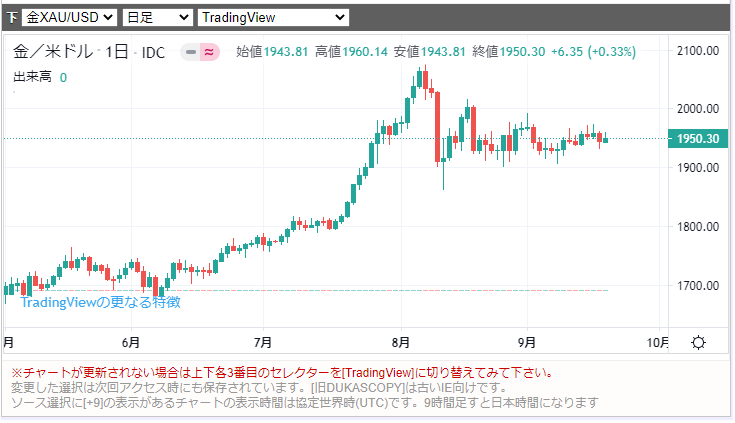Click the 1日 interval label in the title
735x423 pixels.
point(117,52)
